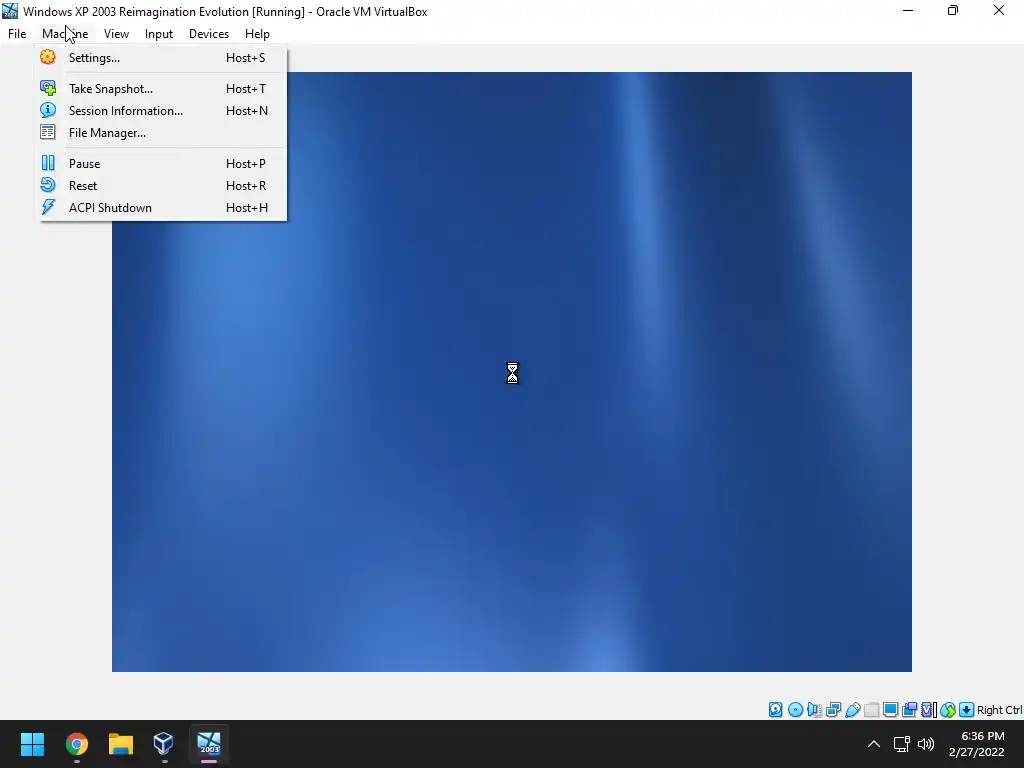
Task: Launch File Manager from Machine menu
Action: tap(163, 133)
